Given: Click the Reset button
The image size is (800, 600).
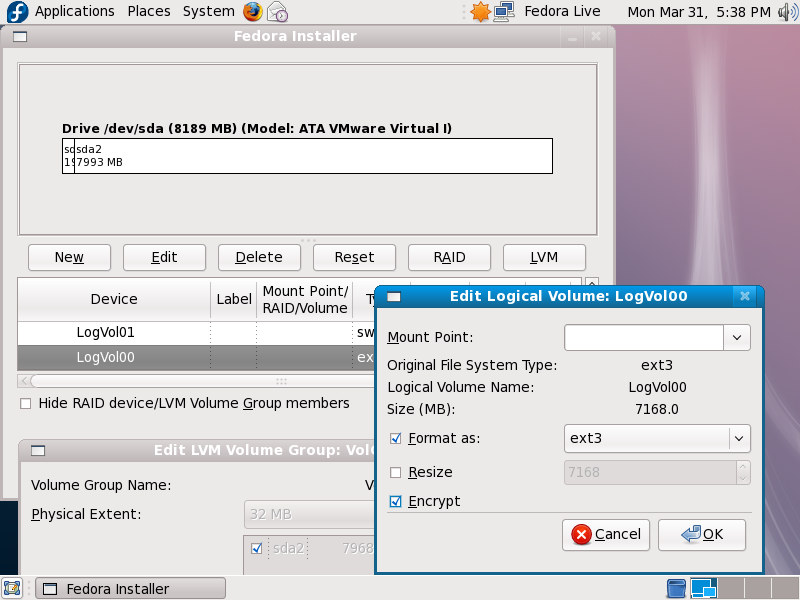Looking at the screenshot, I should point(354,257).
